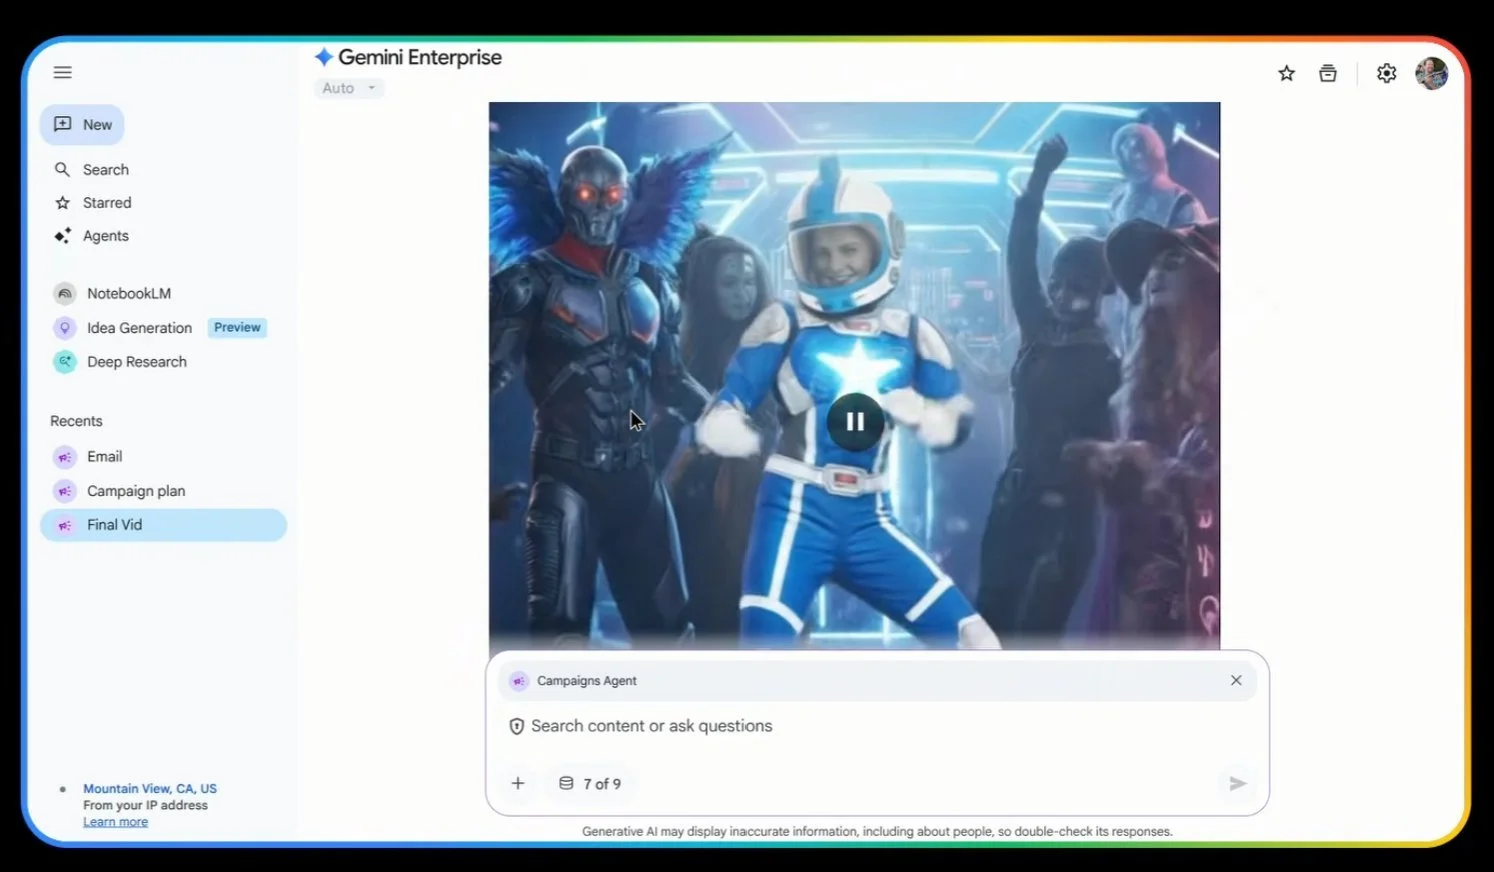Screen dimensions: 1494x872
Task: Remove the Campaigns Agent chip
Action: (x=1236, y=680)
